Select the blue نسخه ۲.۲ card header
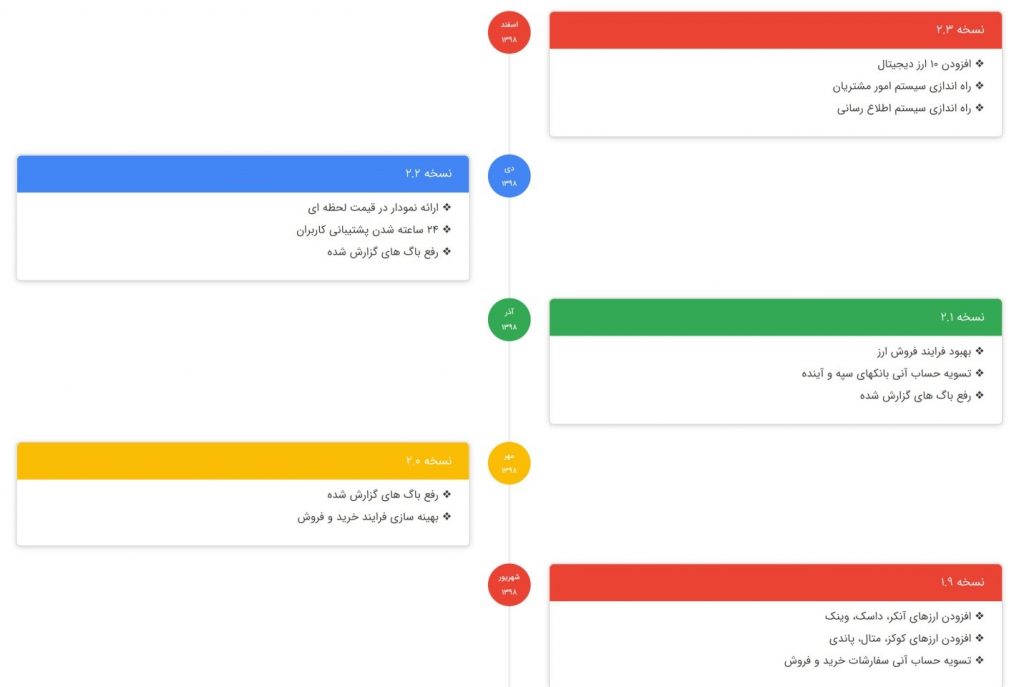Screen dimensions: 1024x687 point(243,174)
